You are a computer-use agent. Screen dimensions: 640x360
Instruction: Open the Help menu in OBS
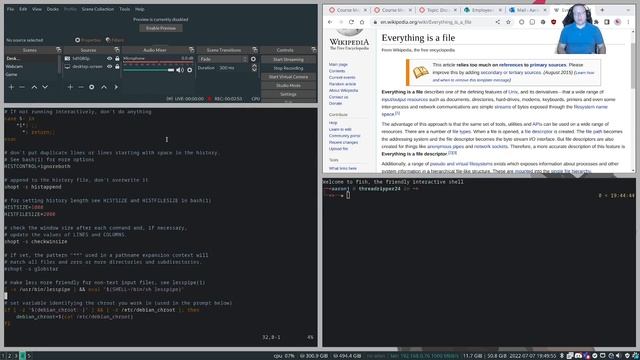coord(140,9)
